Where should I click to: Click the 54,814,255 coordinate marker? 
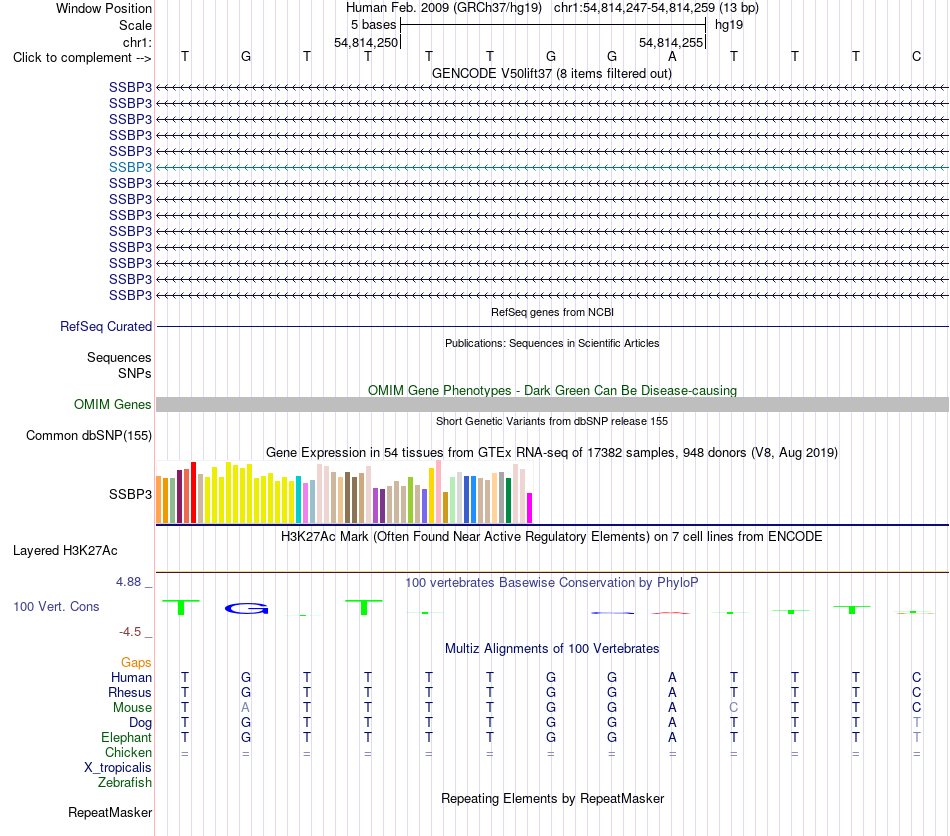pyautogui.click(x=671, y=42)
